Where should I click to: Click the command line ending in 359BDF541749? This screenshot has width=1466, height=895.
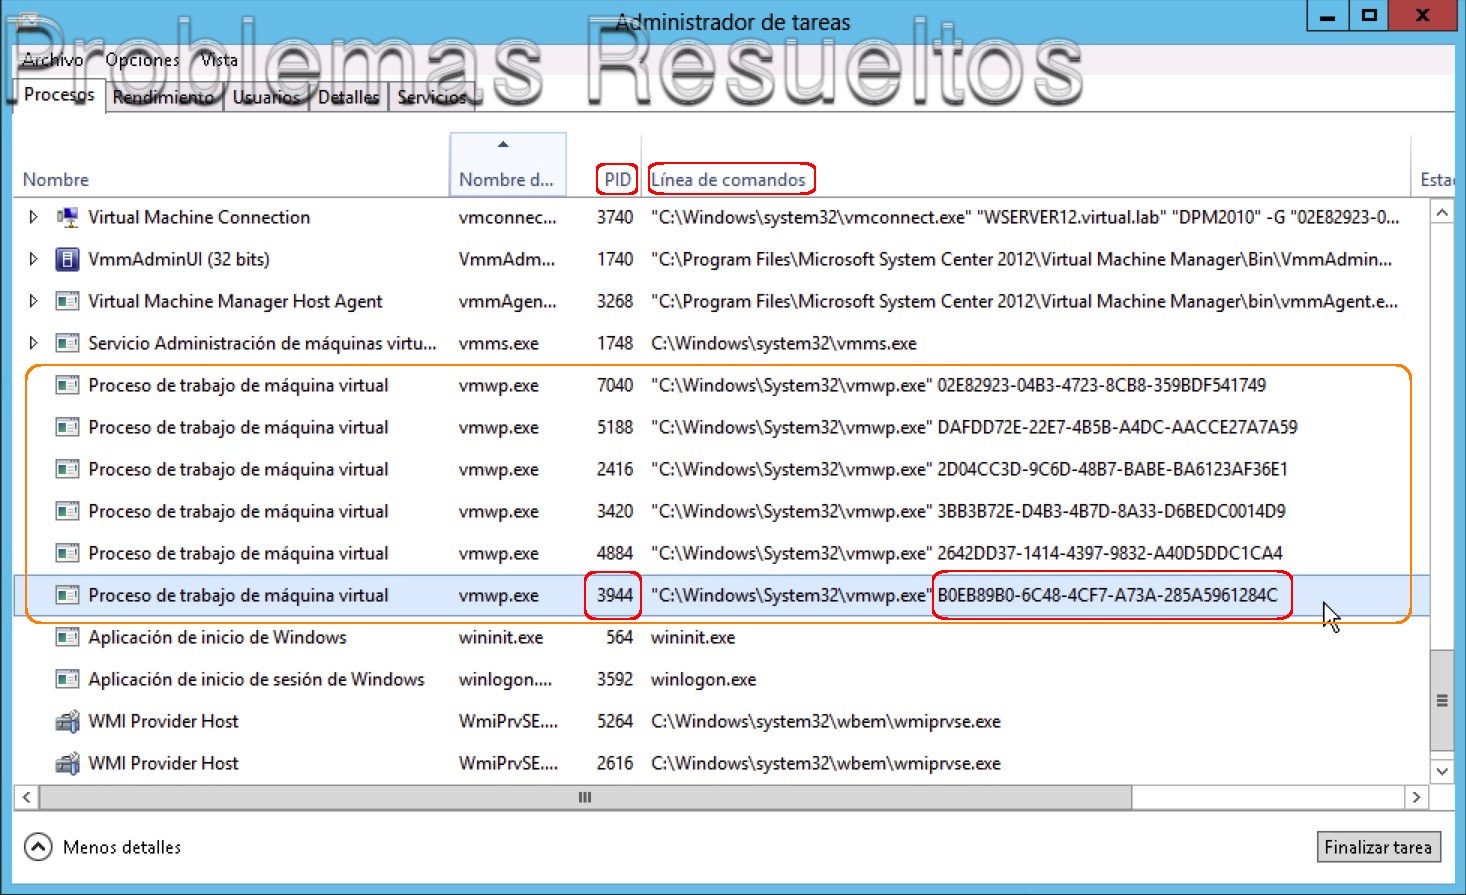(958, 385)
